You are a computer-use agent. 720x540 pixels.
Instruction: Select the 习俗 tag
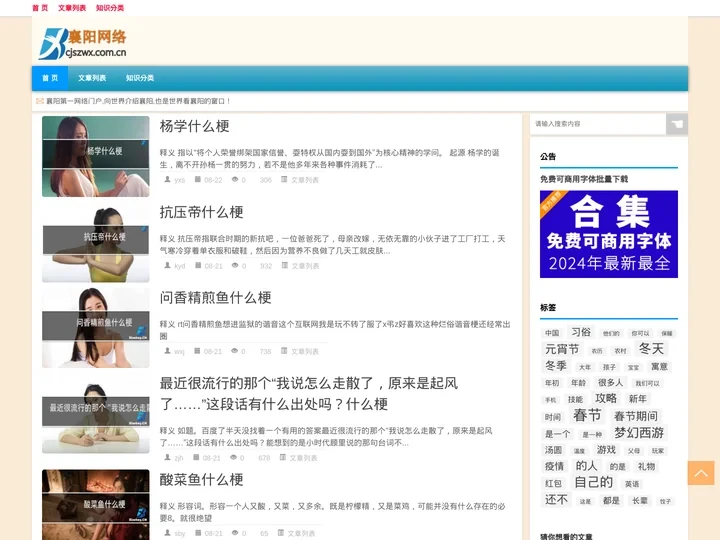click(x=581, y=332)
